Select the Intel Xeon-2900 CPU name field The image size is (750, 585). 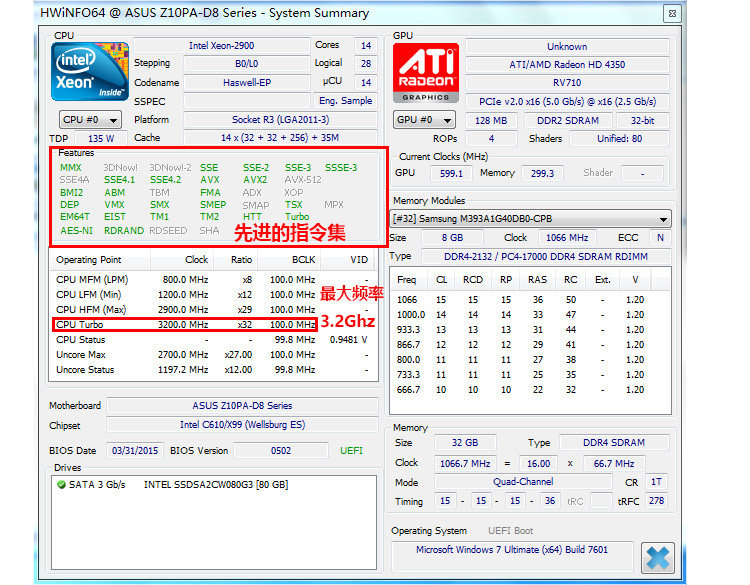pos(221,45)
